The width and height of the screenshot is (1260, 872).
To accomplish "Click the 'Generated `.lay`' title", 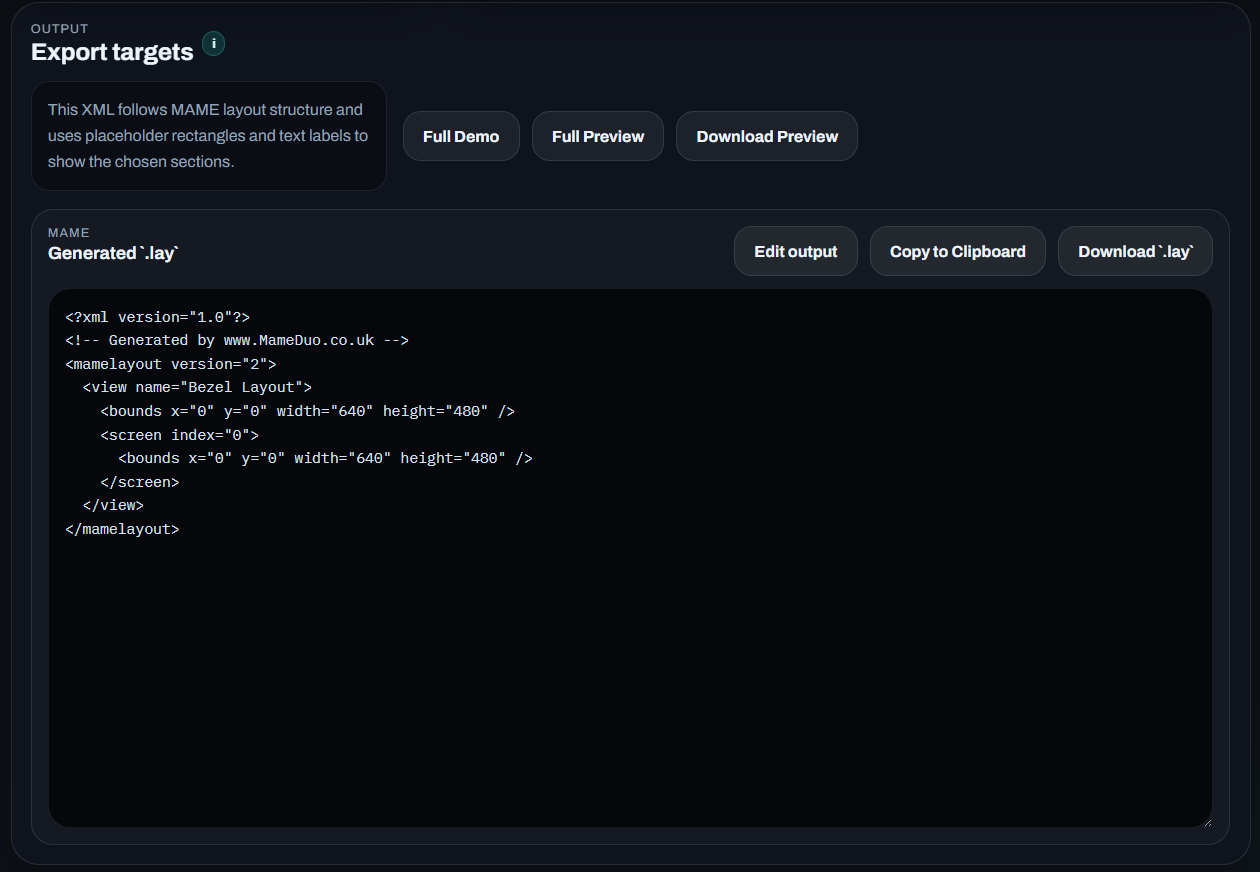I will point(113,253).
